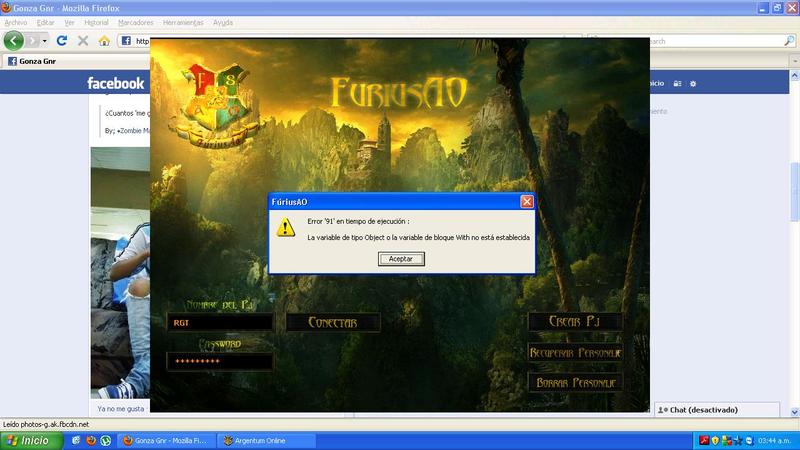Open the Archivo menu in Firefox

coord(16,22)
